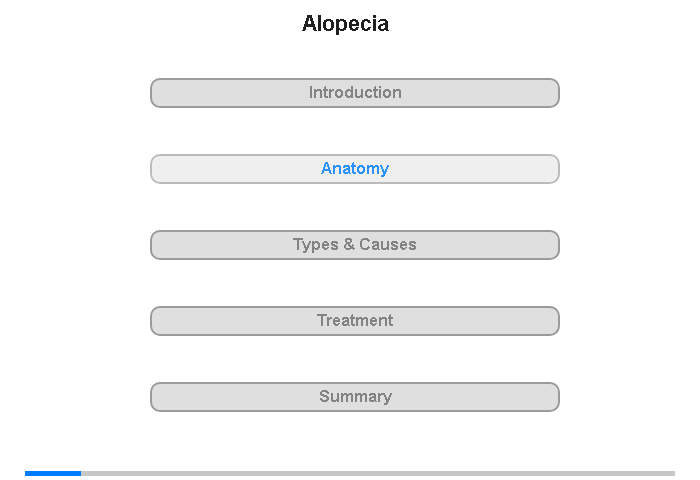
Task: Click the gray unfilled progress bar track
Action: pos(378,473)
